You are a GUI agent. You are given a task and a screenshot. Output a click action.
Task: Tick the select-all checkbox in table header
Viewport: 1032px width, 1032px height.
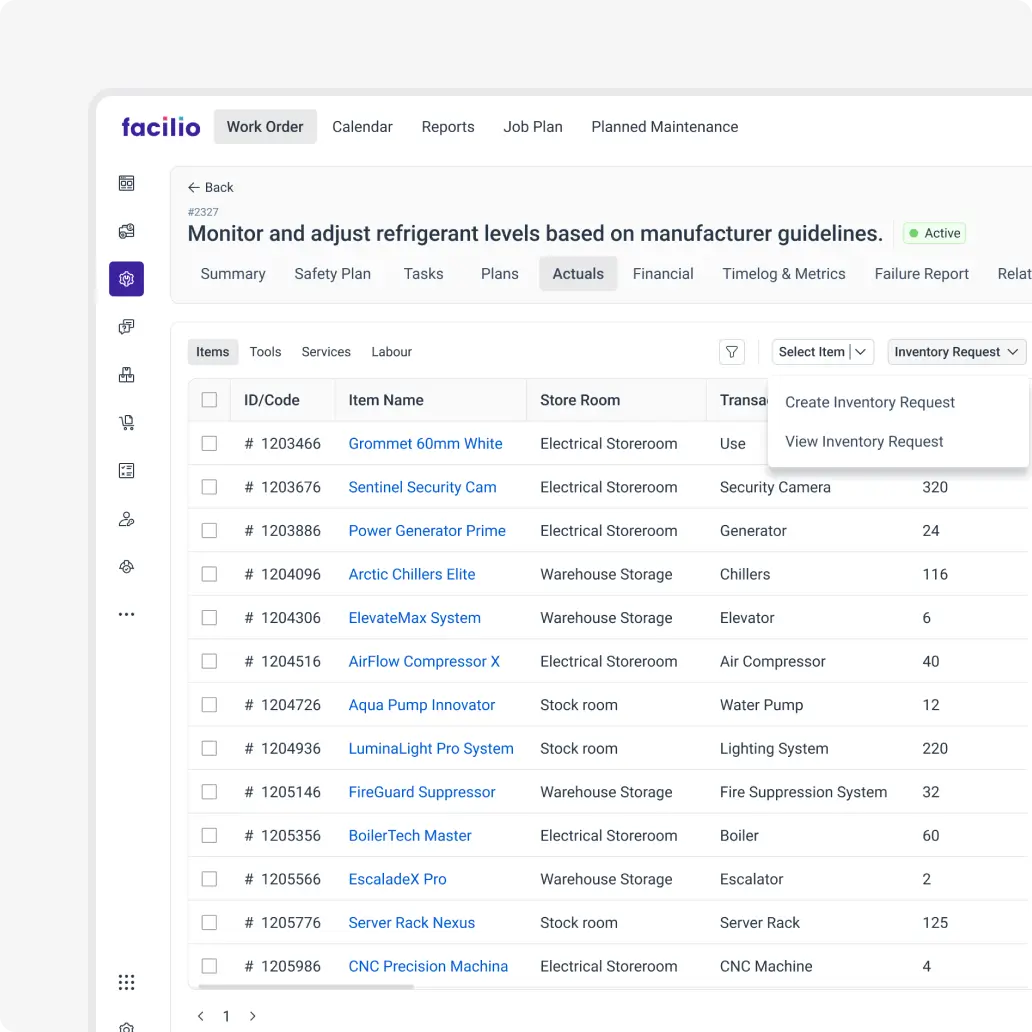(x=209, y=399)
